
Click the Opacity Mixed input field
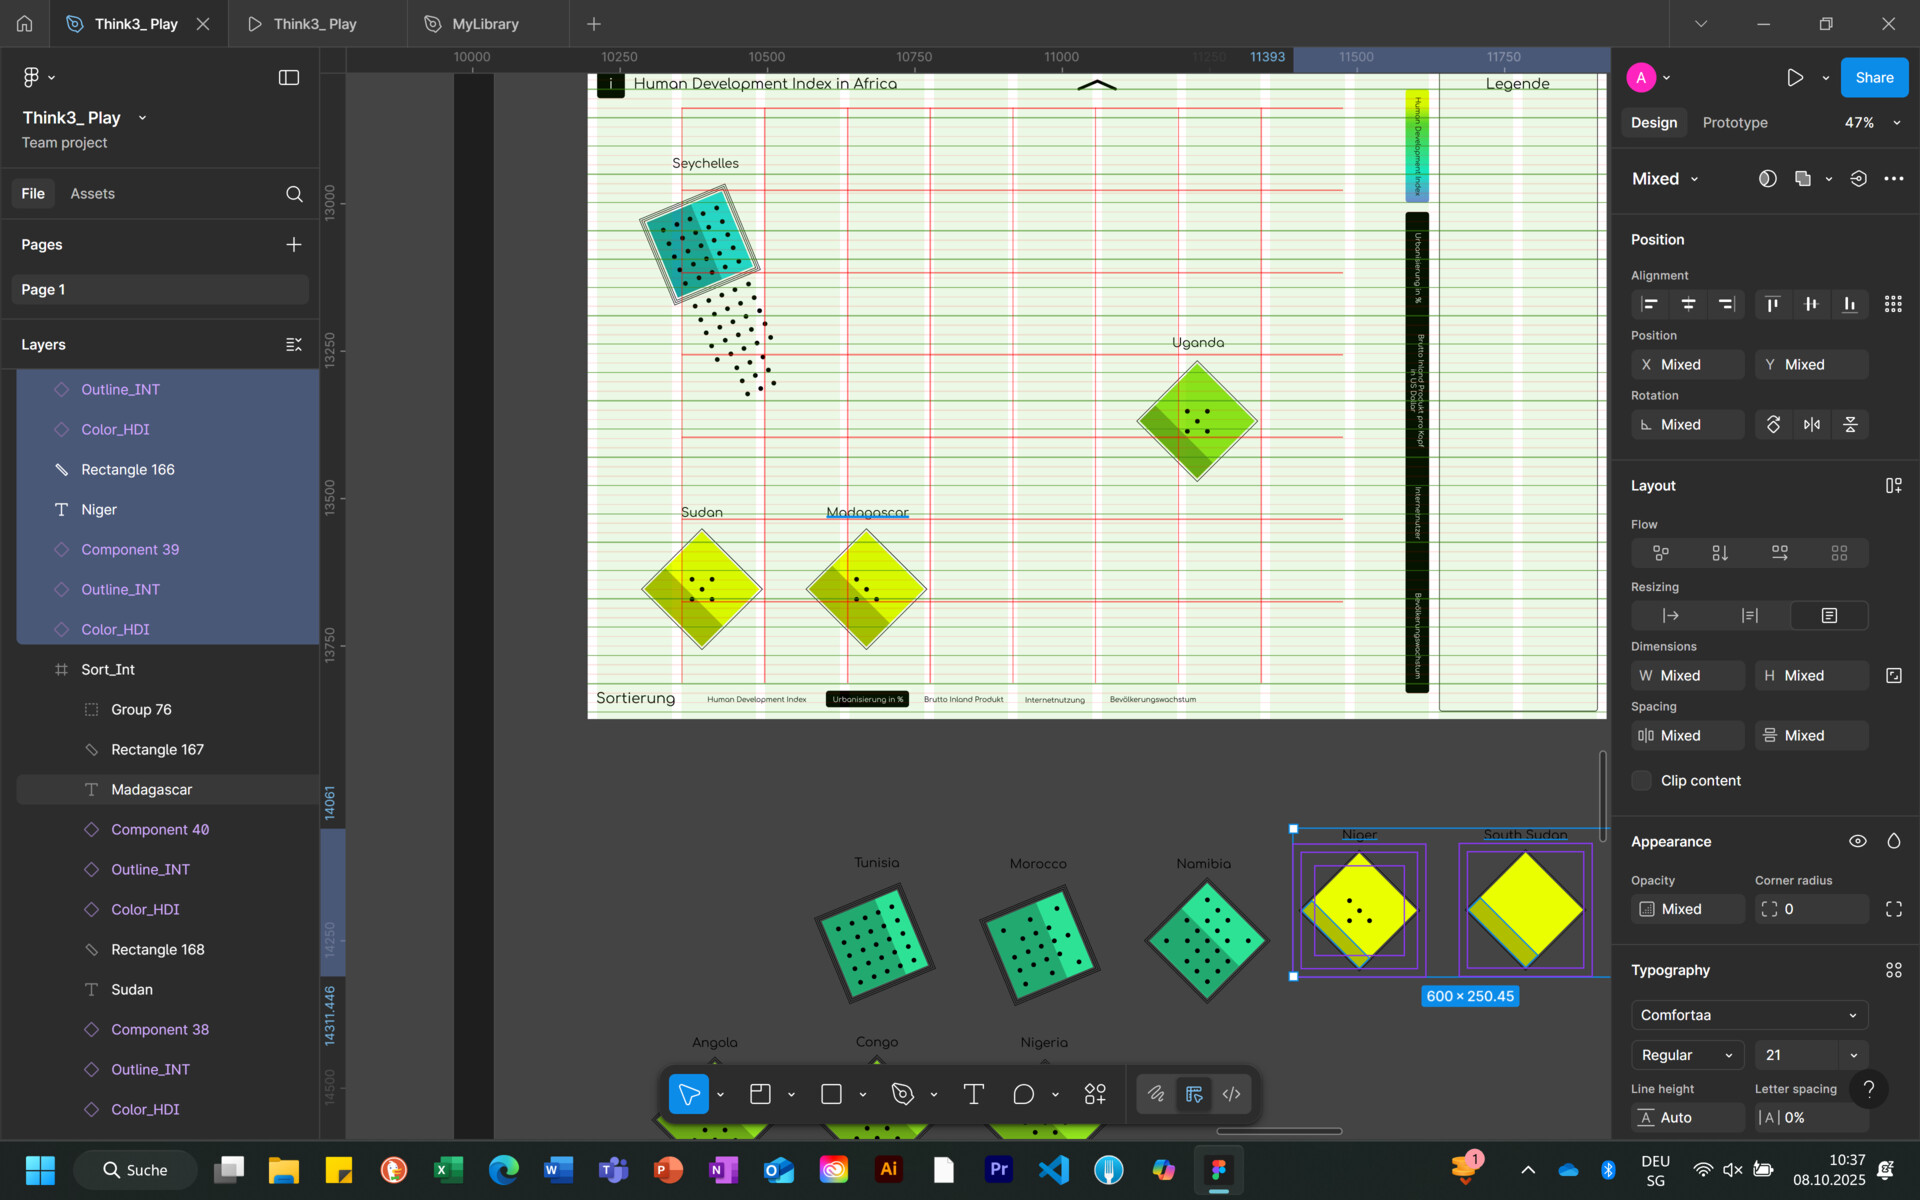click(x=1687, y=909)
